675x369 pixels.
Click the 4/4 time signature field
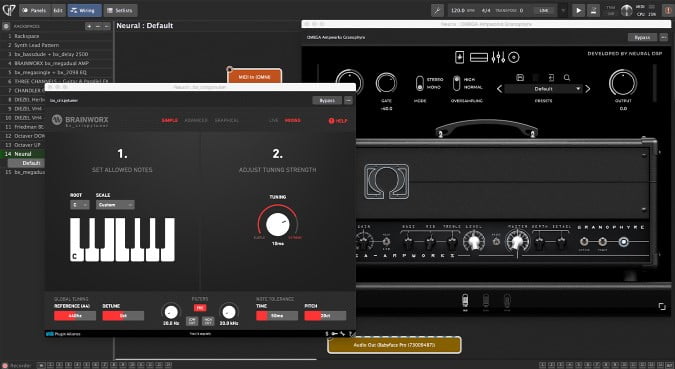pyautogui.click(x=486, y=10)
